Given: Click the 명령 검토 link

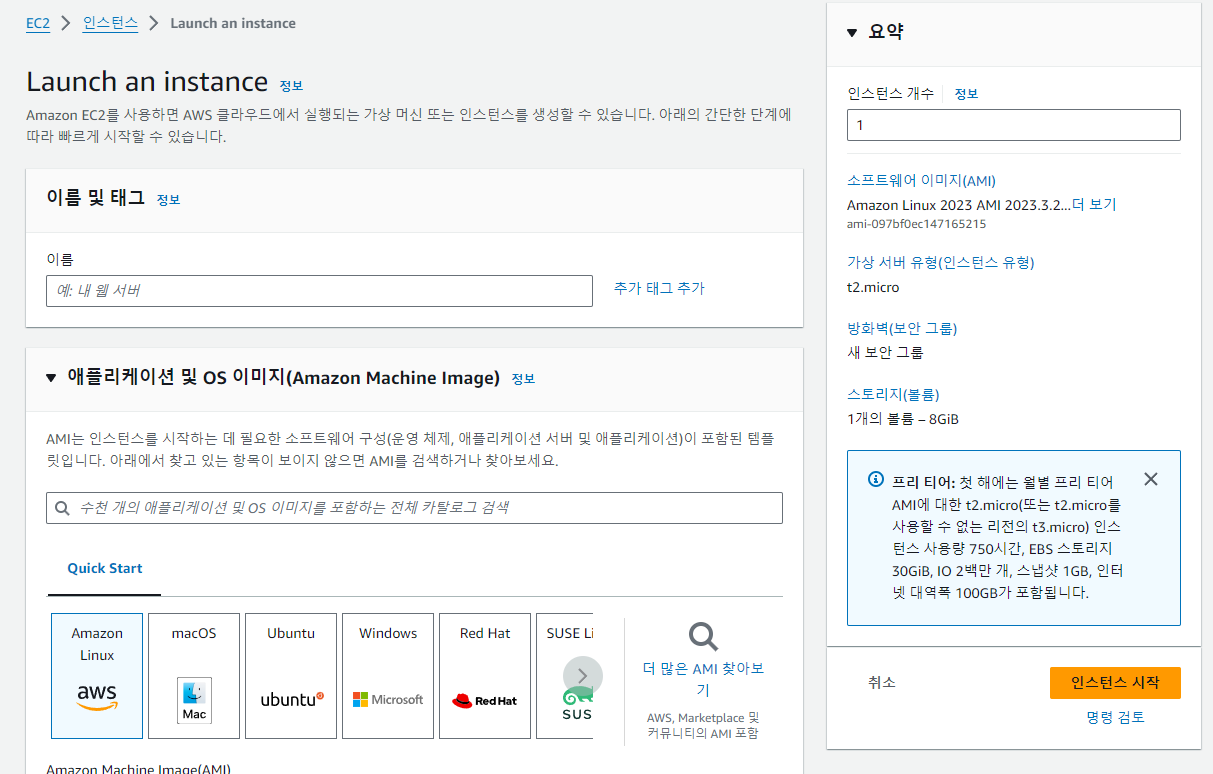Looking at the screenshot, I should pos(1115,717).
